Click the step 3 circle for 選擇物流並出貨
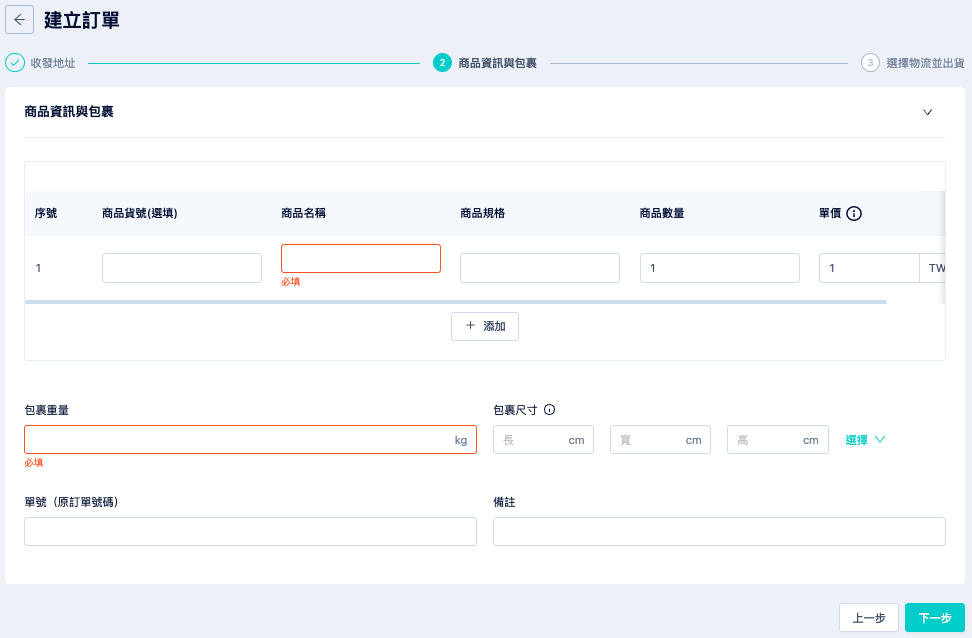This screenshot has height=638, width=972. click(x=870, y=63)
